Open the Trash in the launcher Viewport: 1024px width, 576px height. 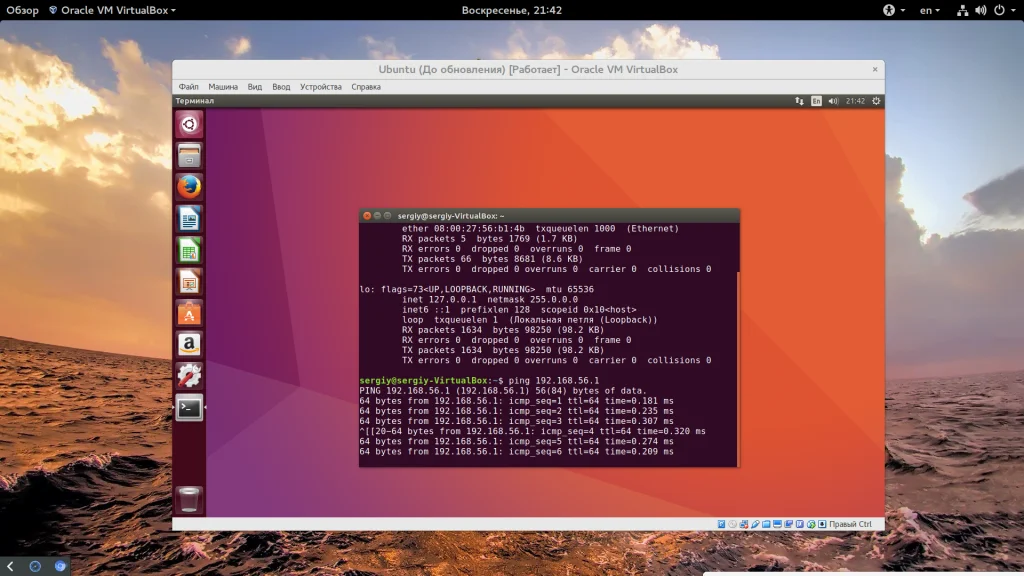pos(189,498)
